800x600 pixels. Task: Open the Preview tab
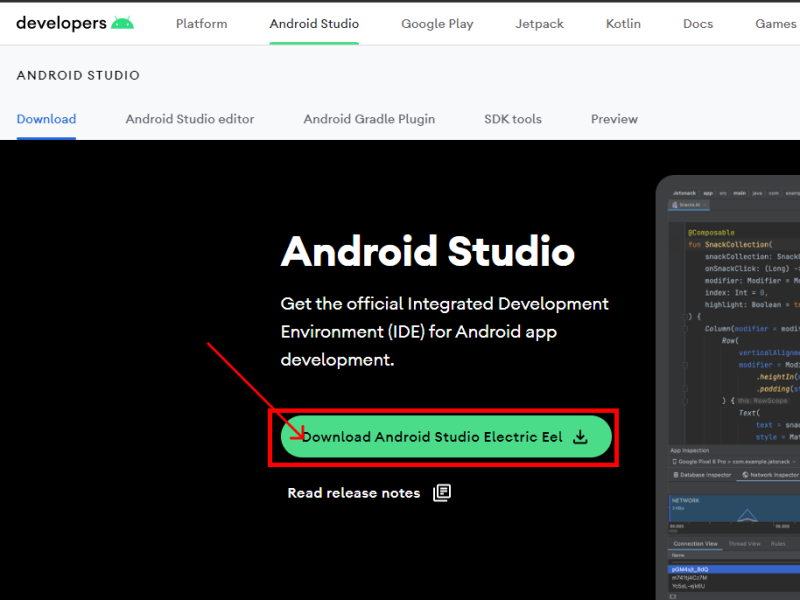point(614,119)
